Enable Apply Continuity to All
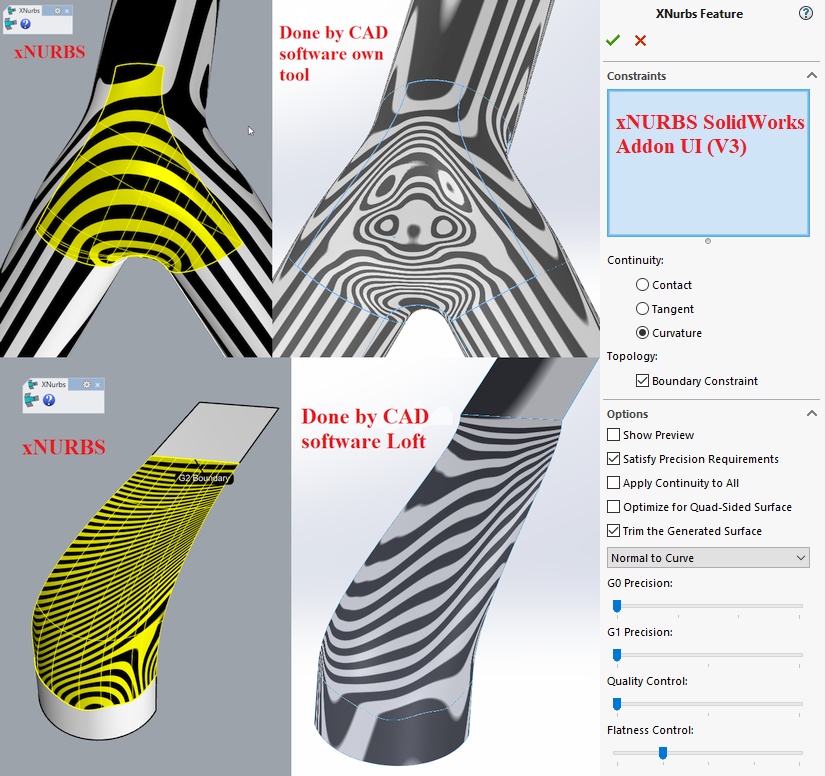825x776 pixels. tap(613, 482)
